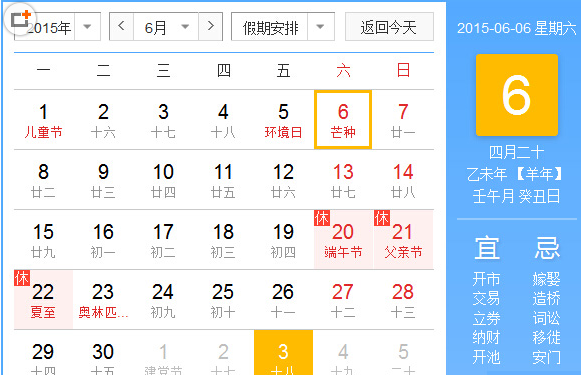582x375 pixels.
Task: Select June 11 廿五
Action: tap(223, 180)
